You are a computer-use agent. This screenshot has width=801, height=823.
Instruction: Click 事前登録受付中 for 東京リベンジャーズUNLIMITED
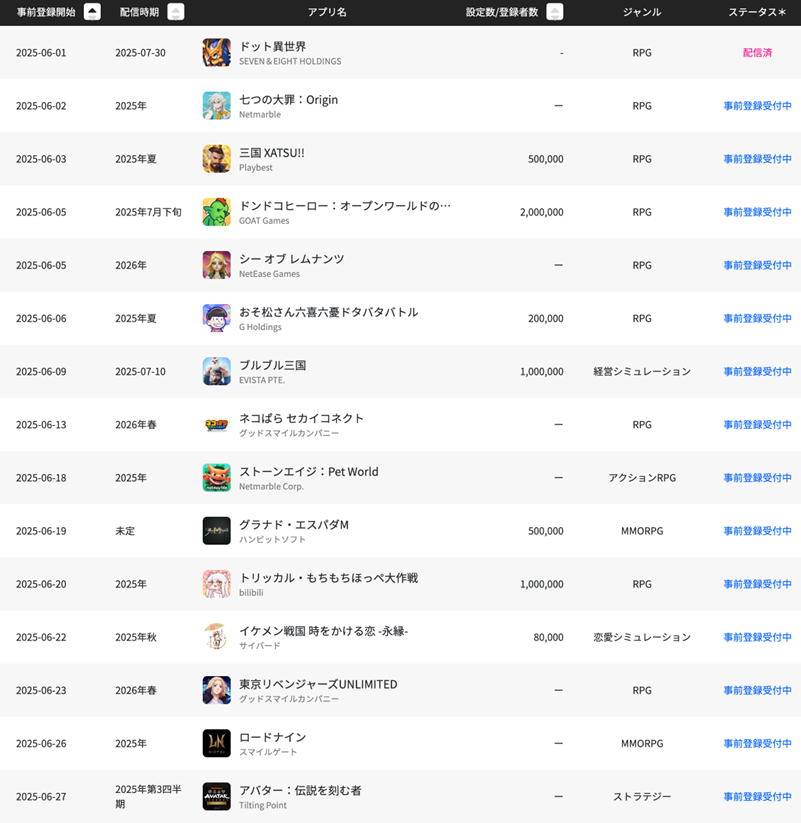tap(757, 690)
